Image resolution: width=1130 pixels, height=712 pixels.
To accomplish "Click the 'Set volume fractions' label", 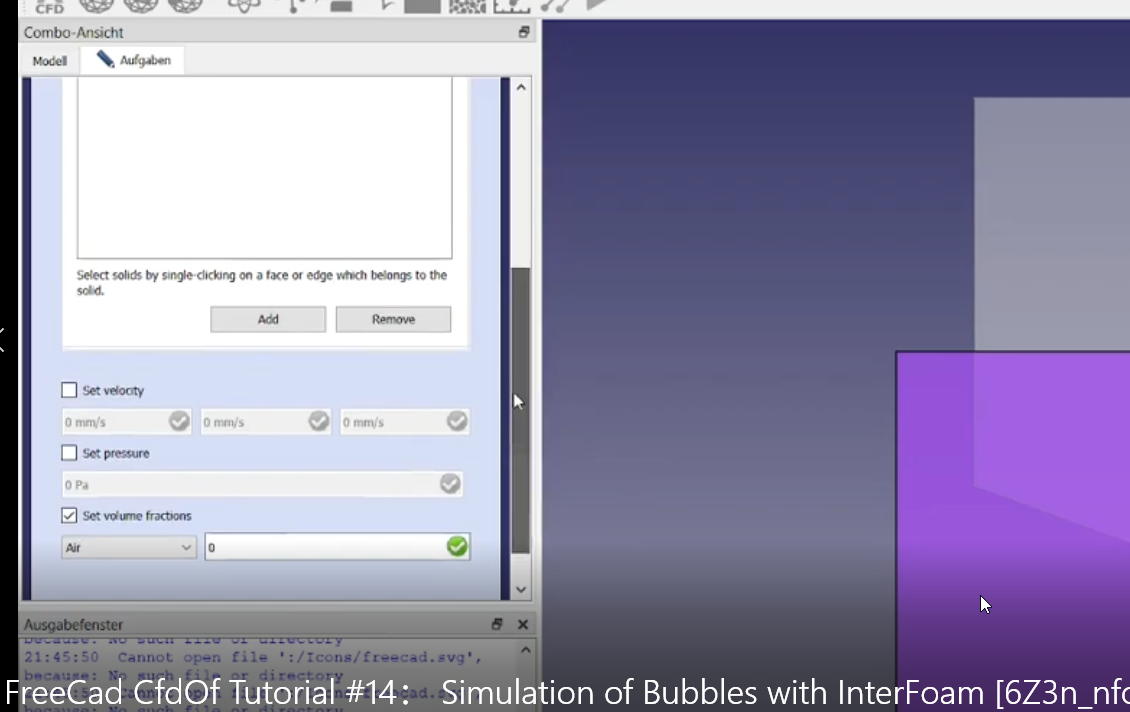I will (x=137, y=516).
